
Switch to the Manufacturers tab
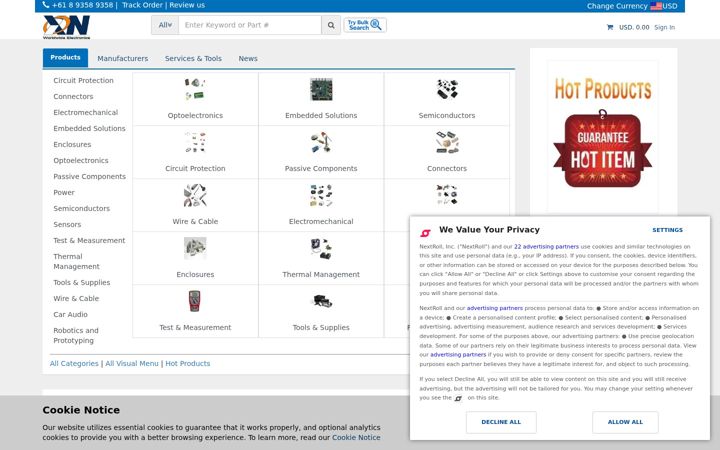point(123,58)
